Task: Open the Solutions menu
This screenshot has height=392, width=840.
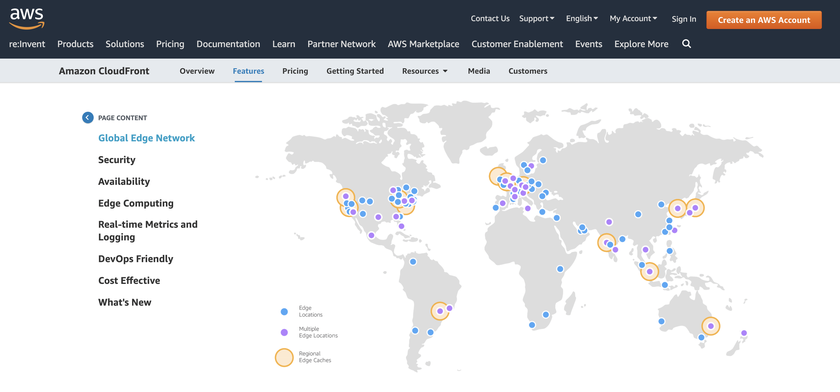Action: (x=125, y=44)
